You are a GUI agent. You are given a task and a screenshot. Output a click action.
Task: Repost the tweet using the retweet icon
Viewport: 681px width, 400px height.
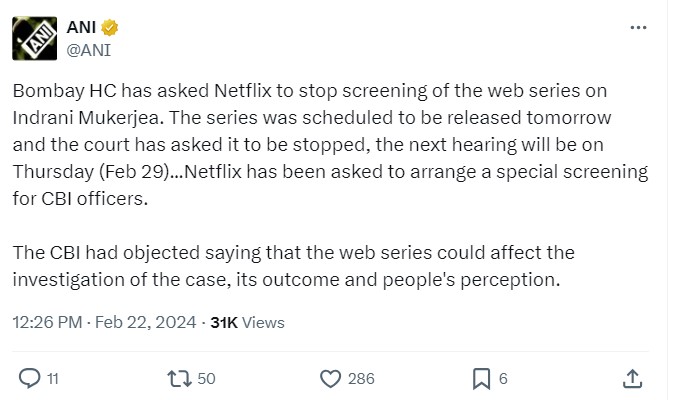point(179,378)
